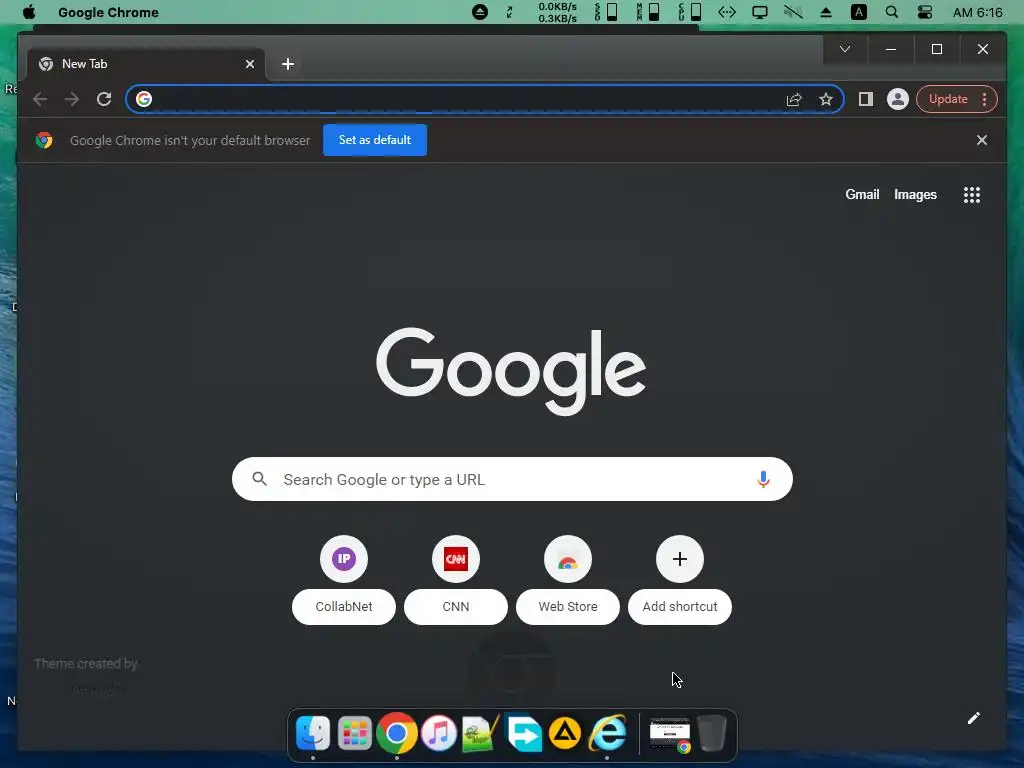Open the CNN shortcut
Viewport: 1024px width, 768px height.
point(456,580)
